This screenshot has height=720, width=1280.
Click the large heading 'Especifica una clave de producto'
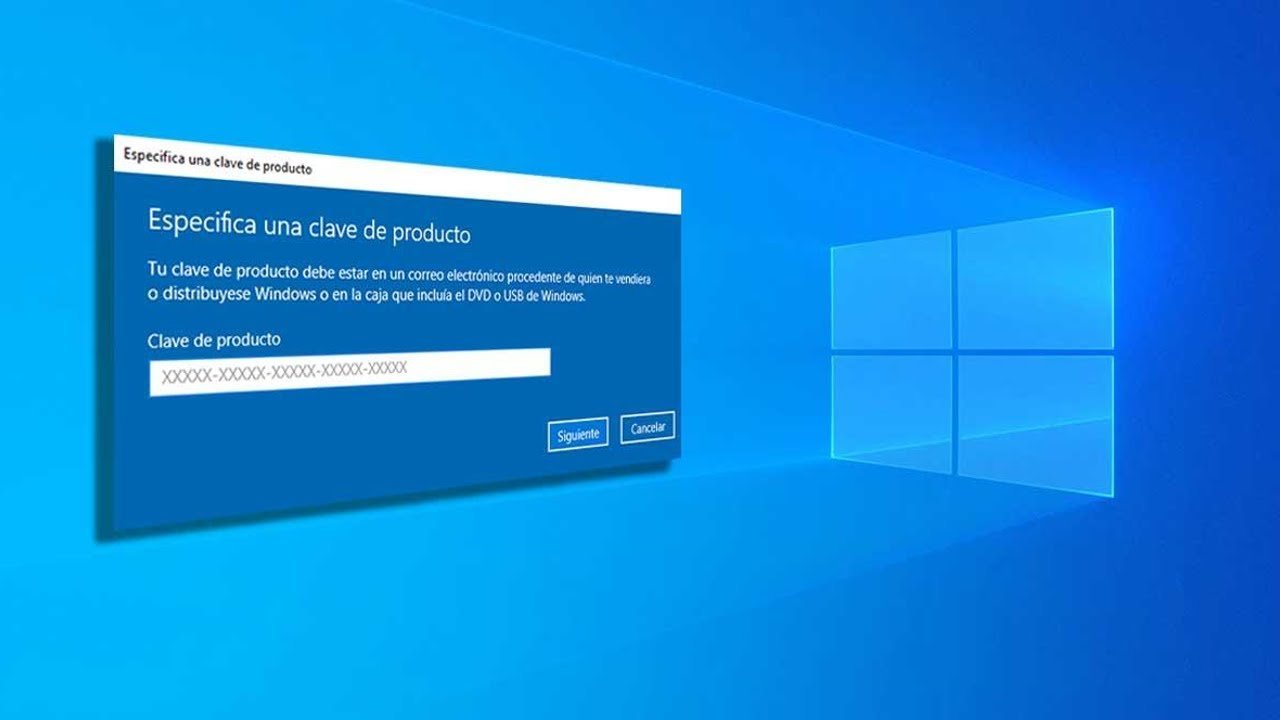pyautogui.click(x=309, y=226)
